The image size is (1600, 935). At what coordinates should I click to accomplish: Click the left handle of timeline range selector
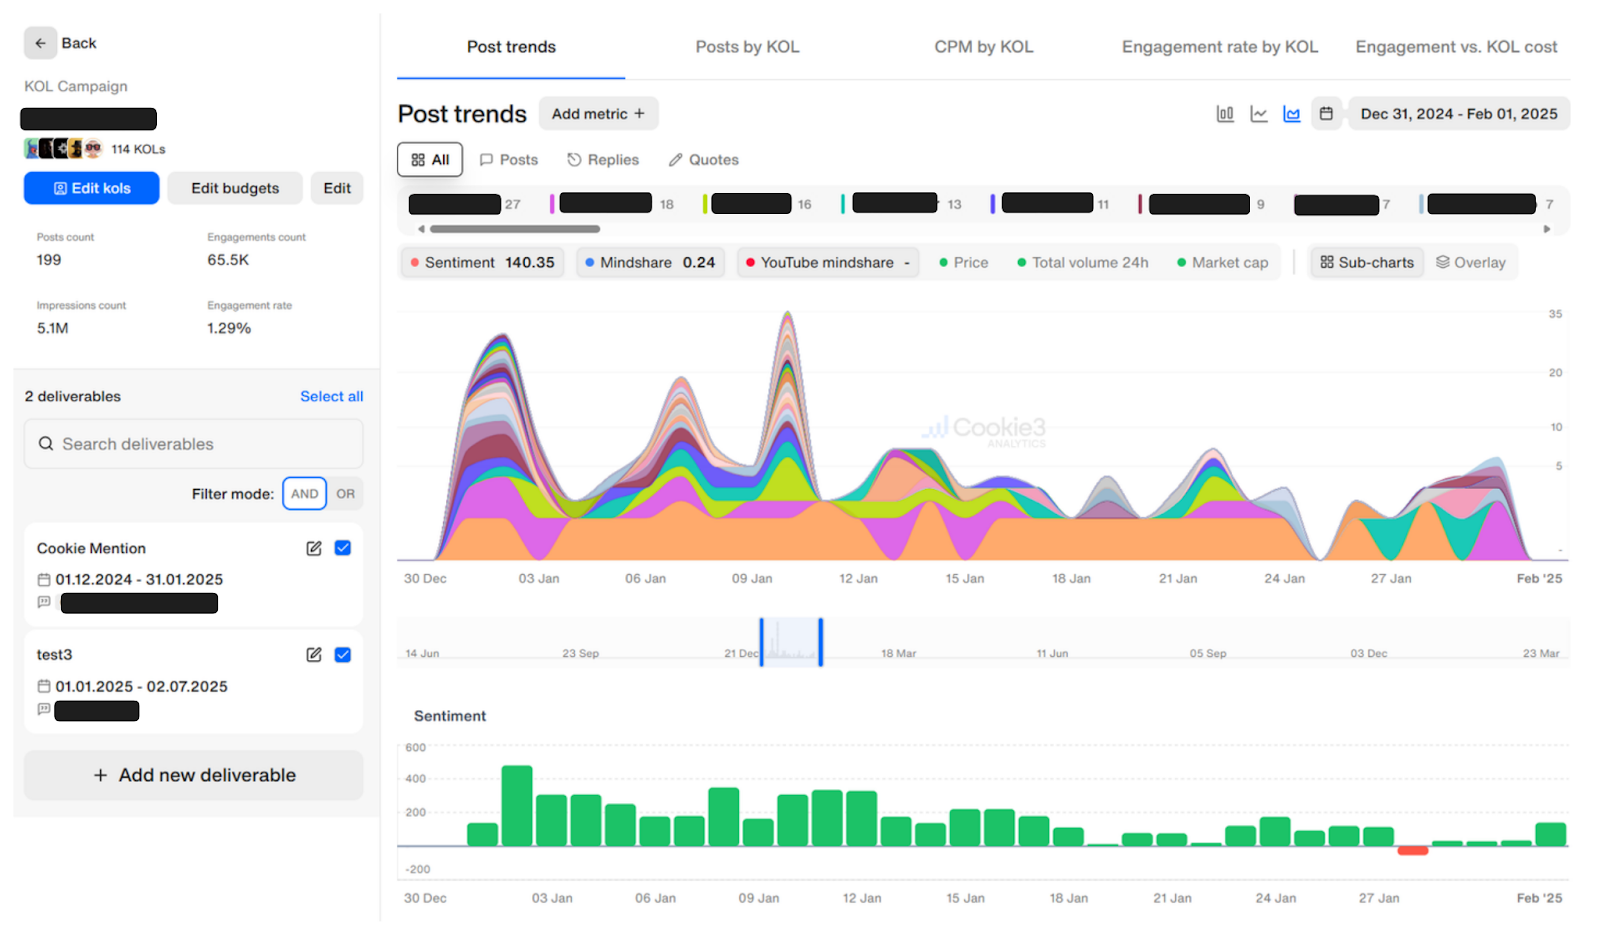[x=761, y=642]
